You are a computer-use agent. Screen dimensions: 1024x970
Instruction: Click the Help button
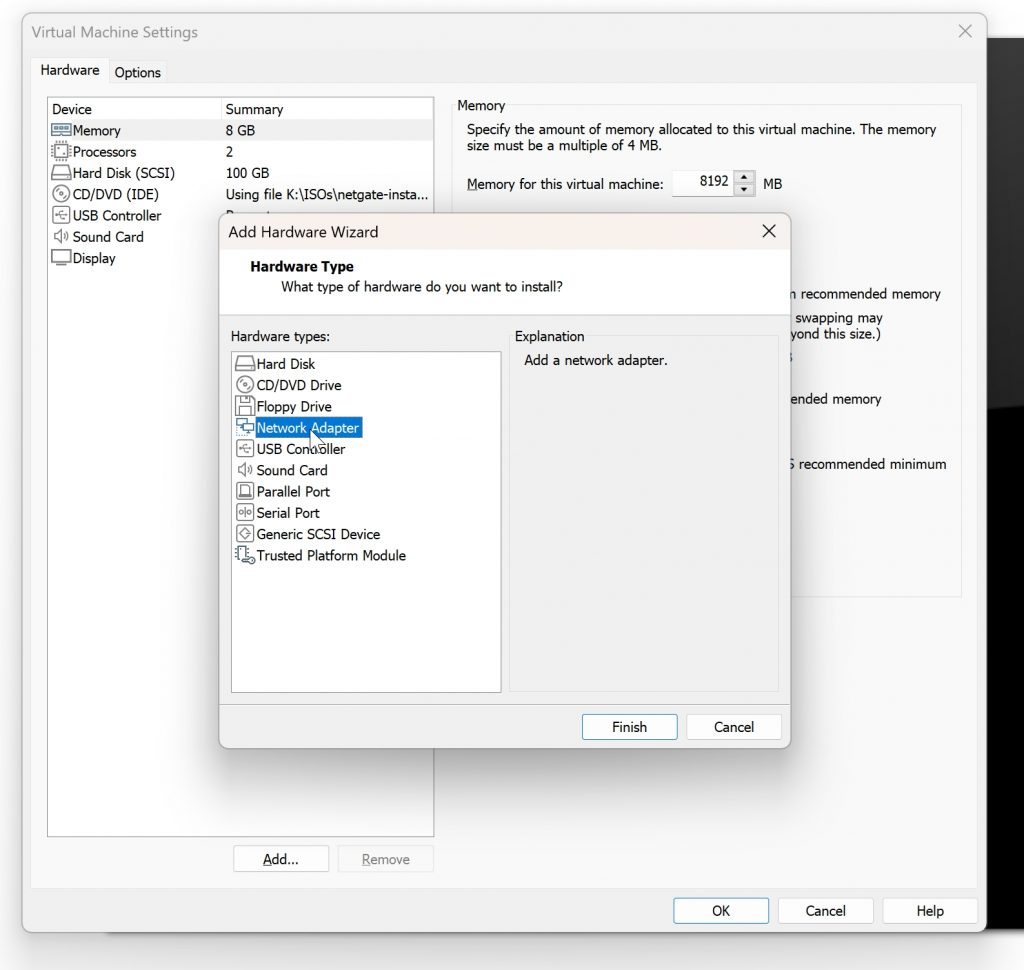[929, 911]
